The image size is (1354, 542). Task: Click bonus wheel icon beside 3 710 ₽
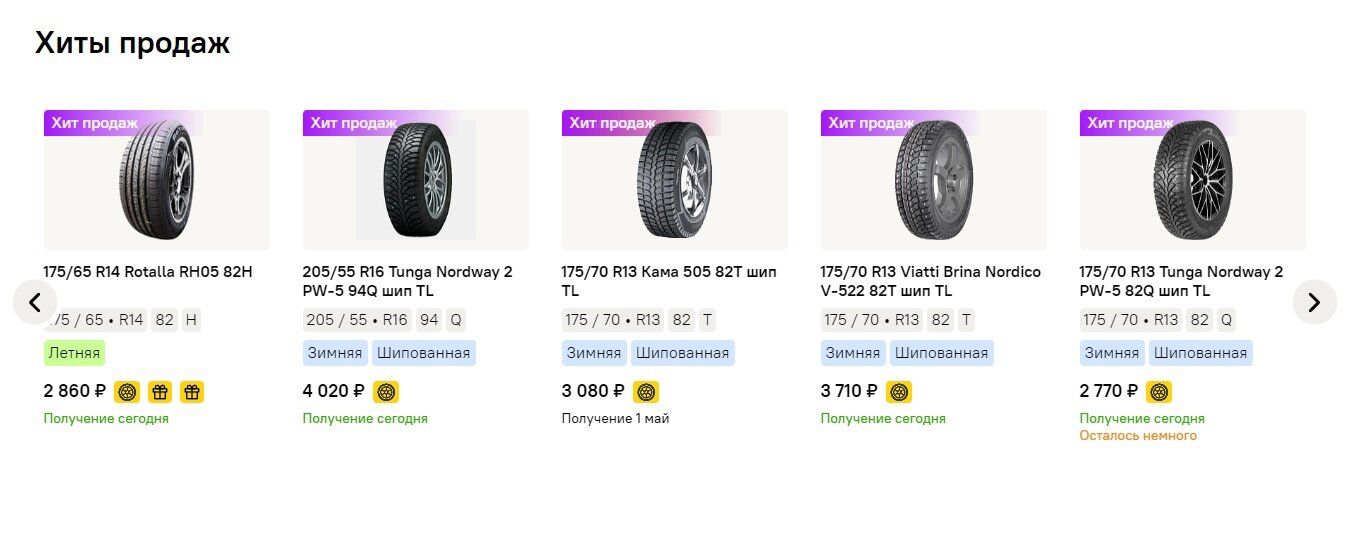(x=899, y=392)
